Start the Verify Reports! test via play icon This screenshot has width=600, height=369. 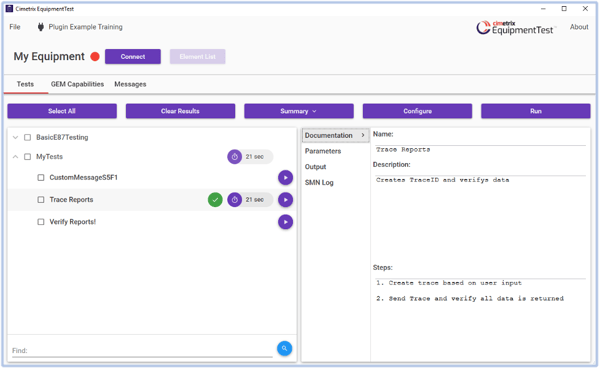(x=285, y=222)
